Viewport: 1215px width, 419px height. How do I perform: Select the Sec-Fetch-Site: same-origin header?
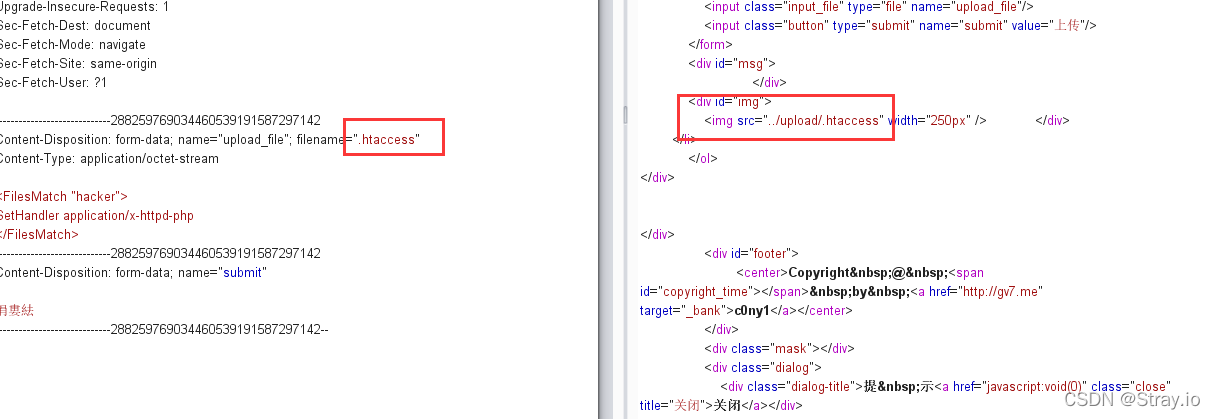click(79, 63)
